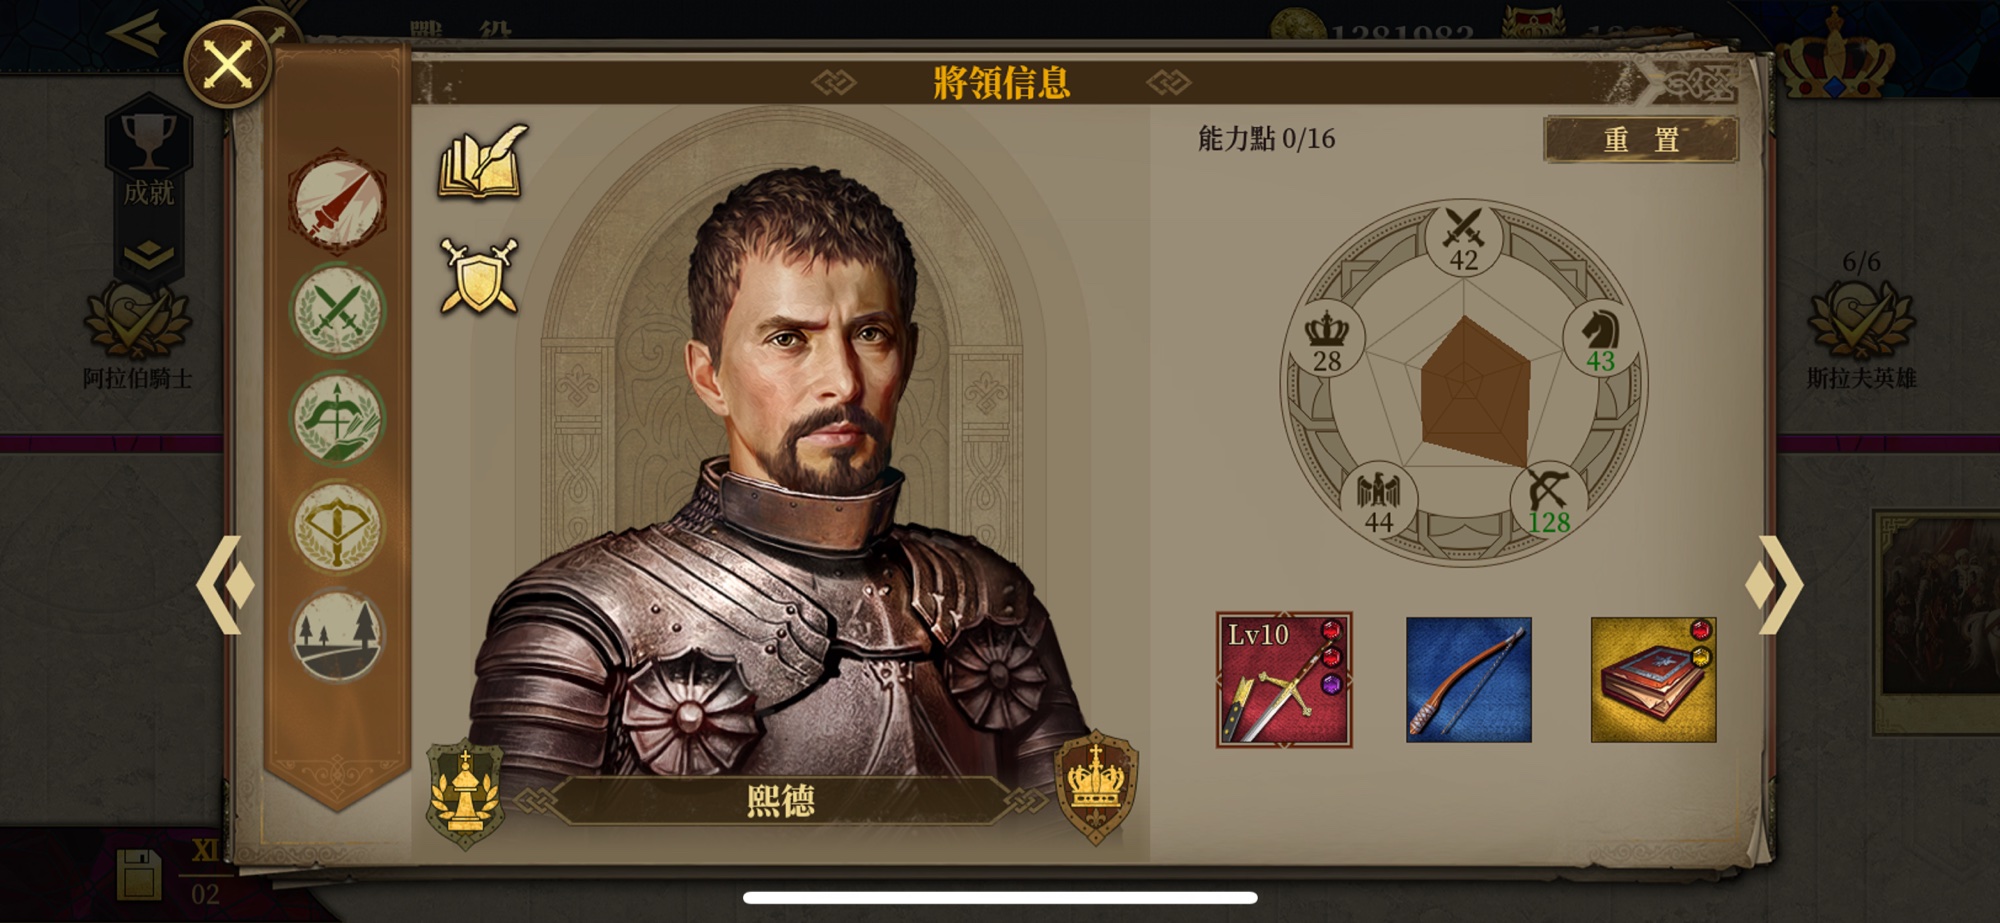Open the book and quill biography icon
This screenshot has height=923, width=2000.
click(483, 162)
